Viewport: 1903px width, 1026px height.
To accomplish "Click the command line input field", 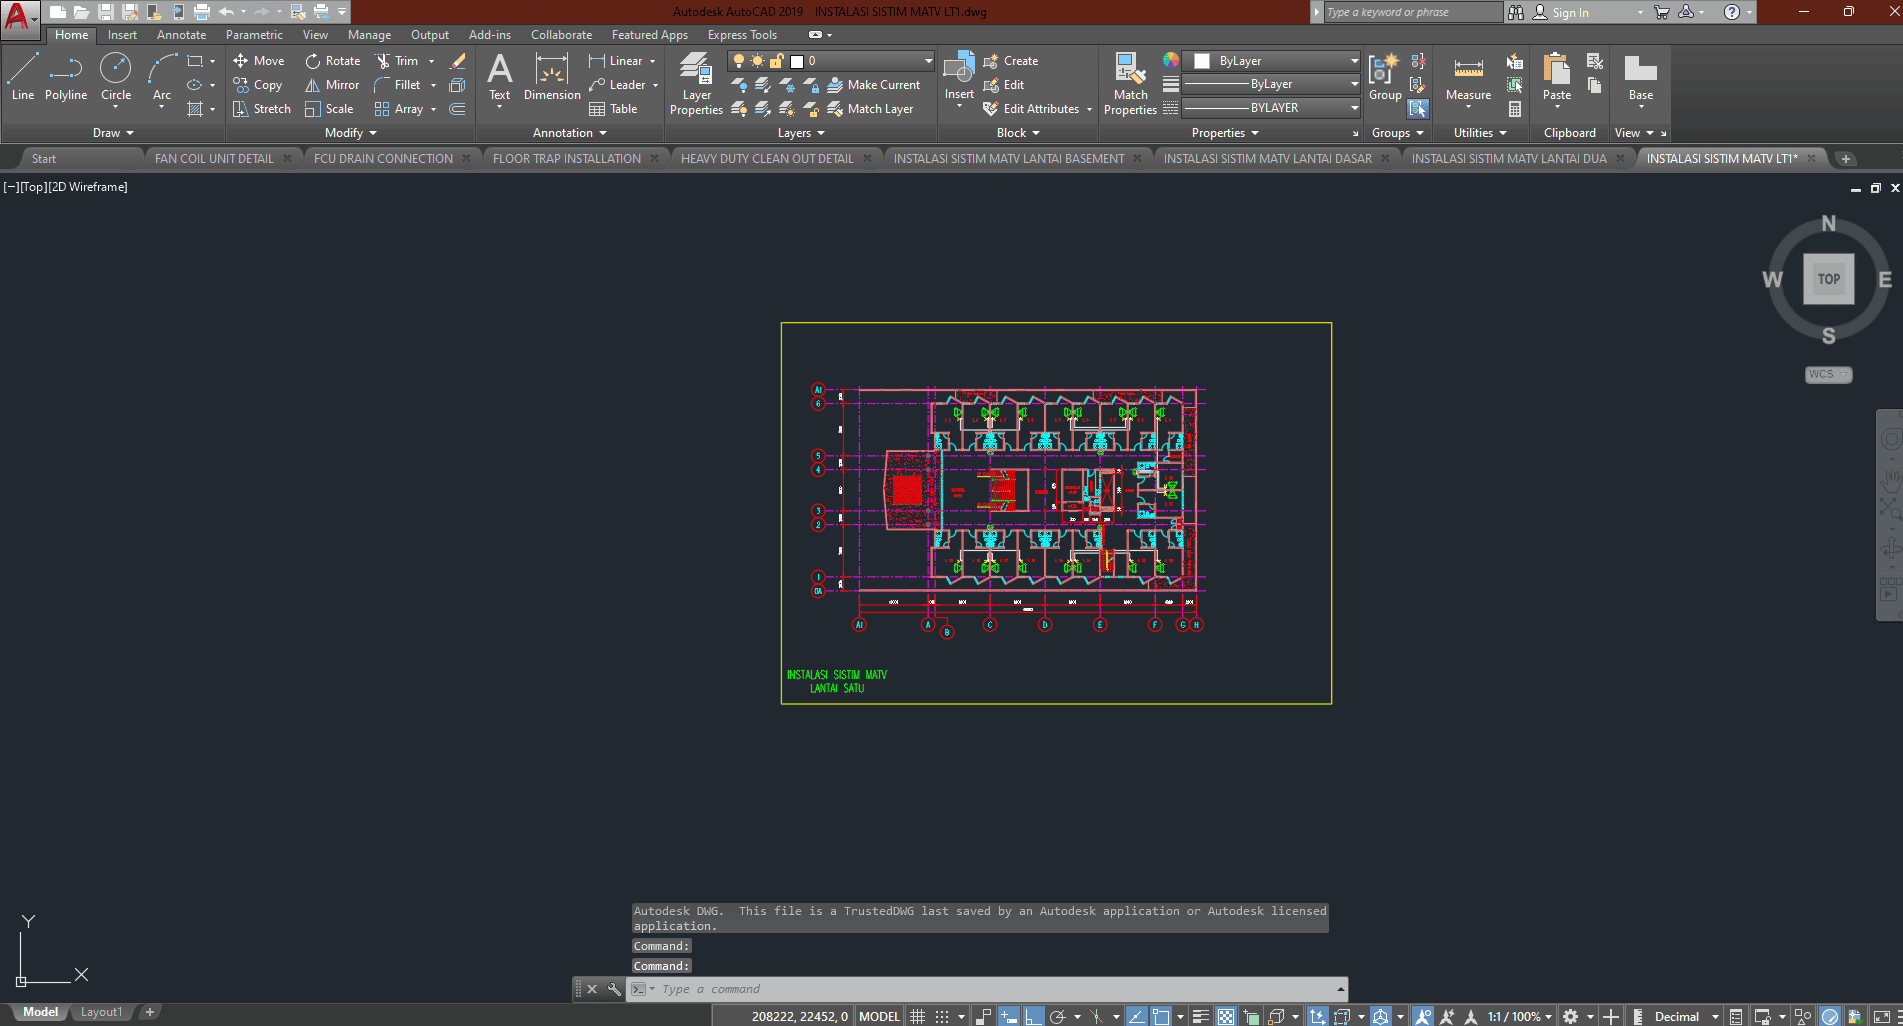I will click(990, 989).
